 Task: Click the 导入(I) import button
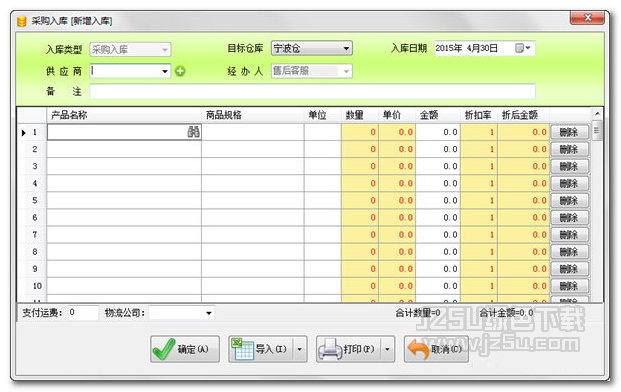pos(261,349)
